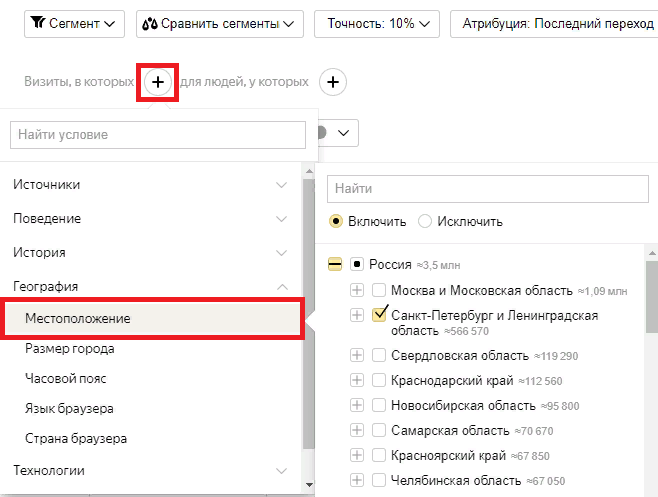658x497 pixels.
Task: Click the Найти условие search field
Action: [x=158, y=135]
